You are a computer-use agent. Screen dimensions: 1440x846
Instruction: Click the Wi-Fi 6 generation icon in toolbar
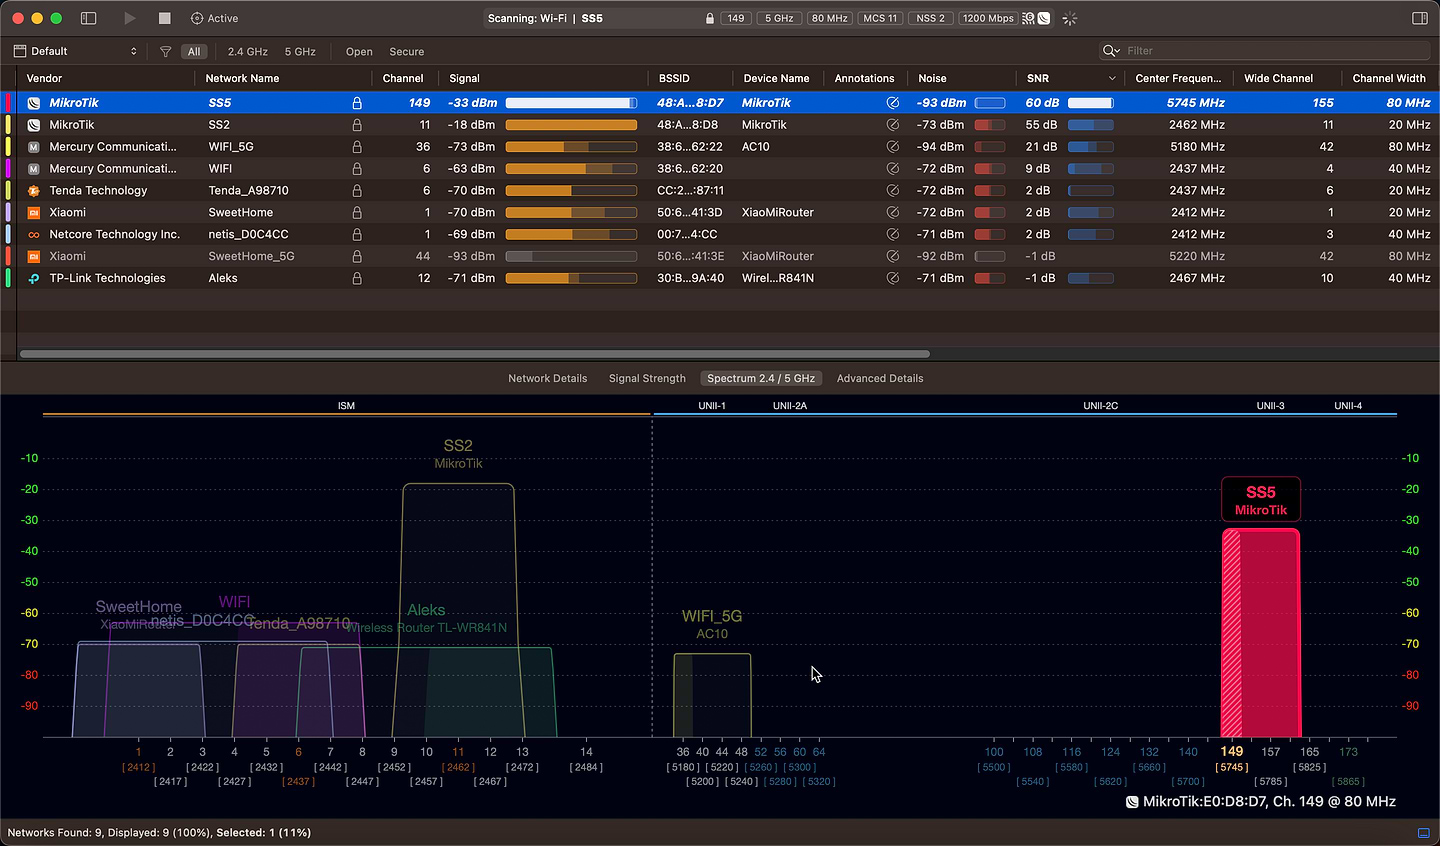(1028, 18)
